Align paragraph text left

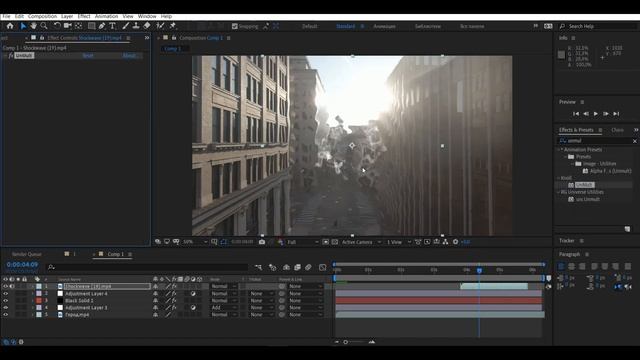[x=561, y=267]
